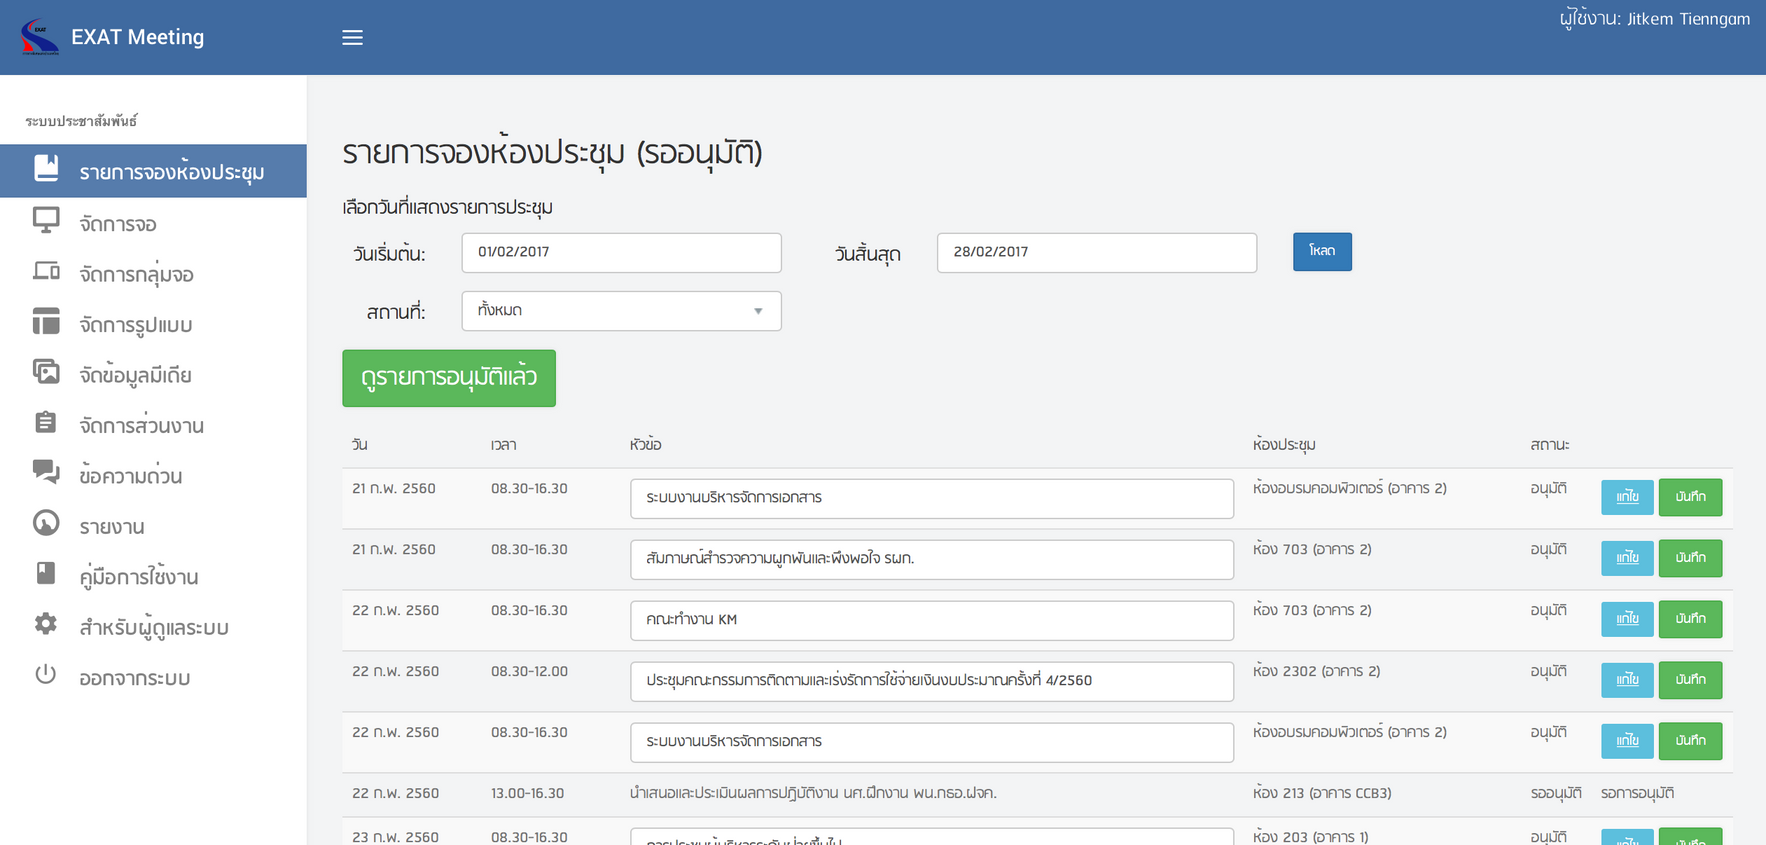Open คู่มือการใช้งาน in the sidebar
The image size is (1766, 845).
139,577
